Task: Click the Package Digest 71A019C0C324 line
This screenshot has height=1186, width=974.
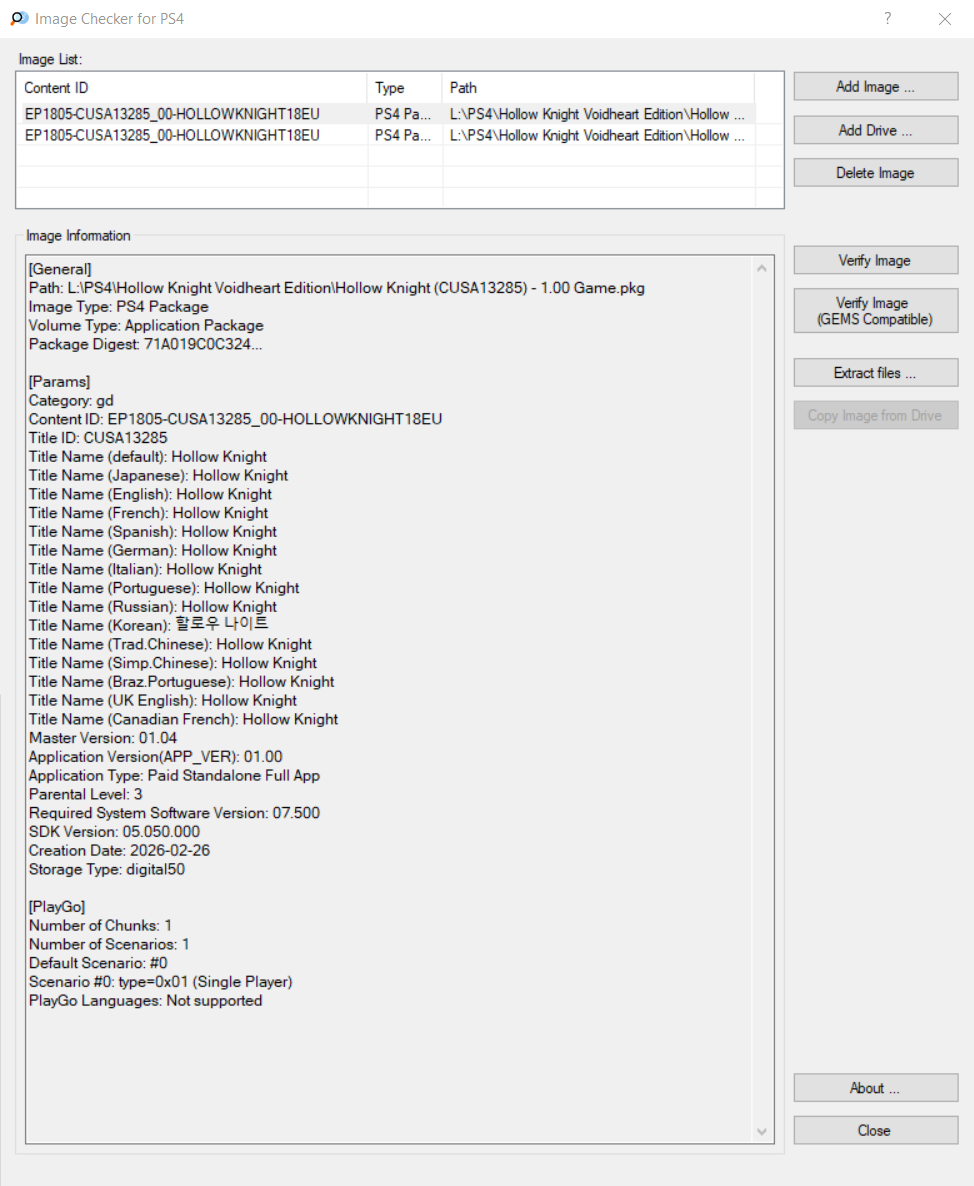Action: [145, 344]
